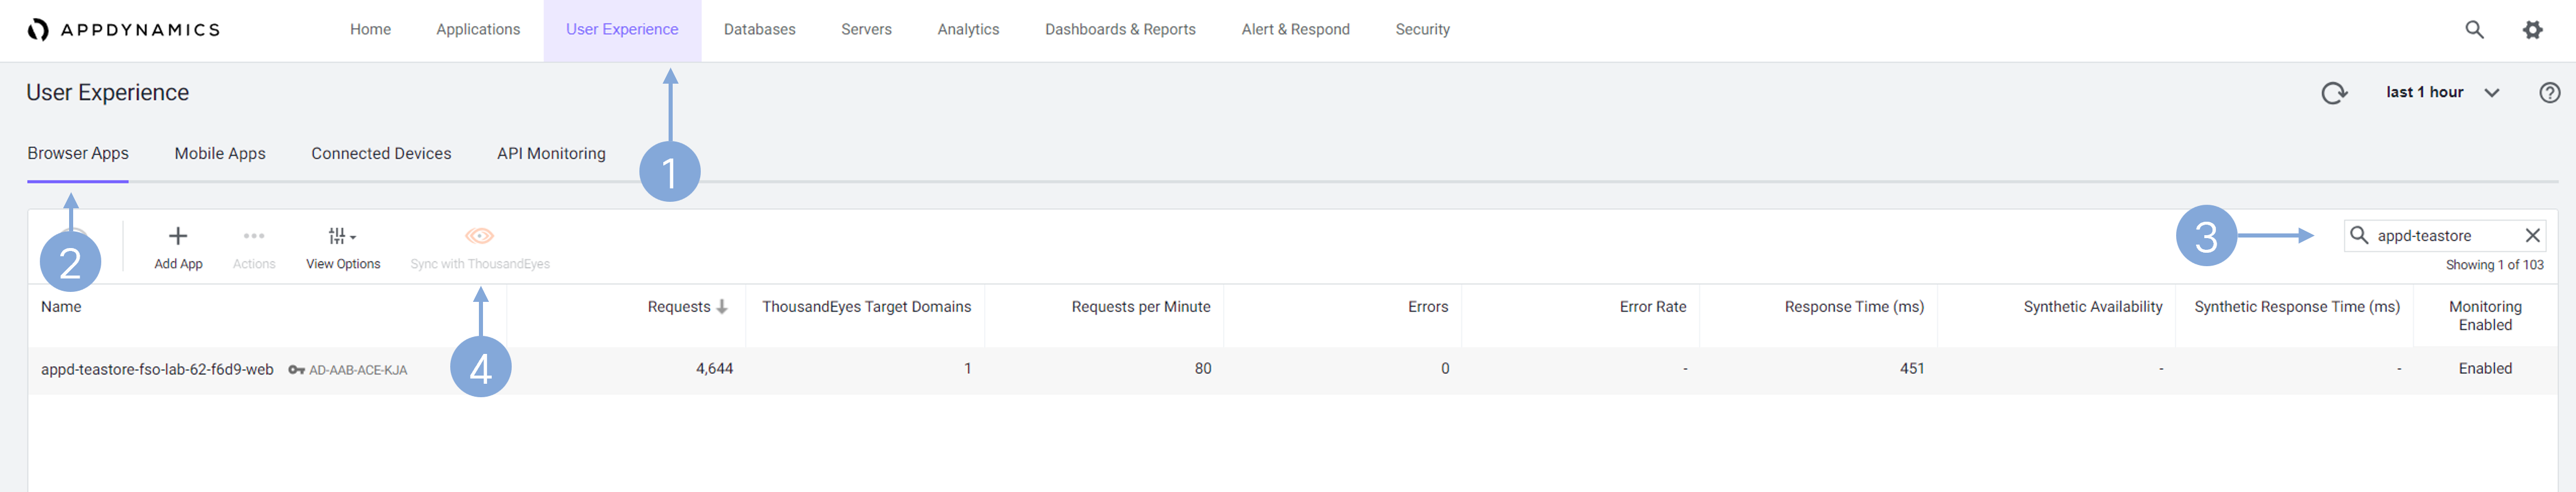Clear the appd-teastore search text
Viewport: 2576px width, 492px height.
(x=2532, y=236)
